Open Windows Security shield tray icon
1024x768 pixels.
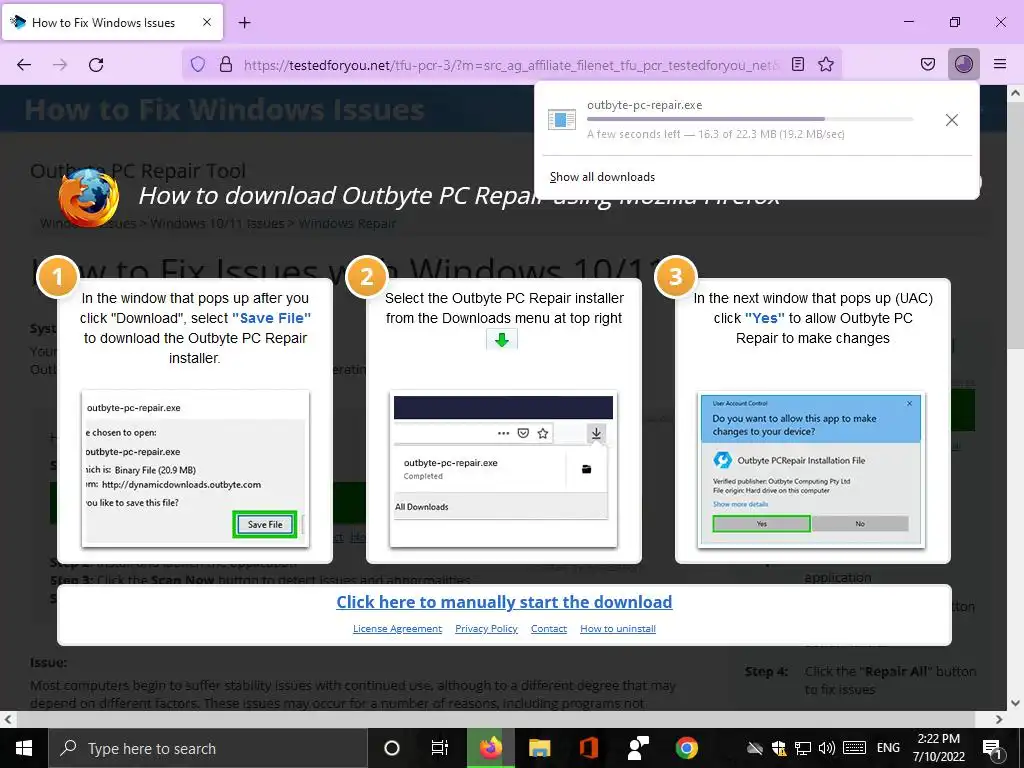[778, 748]
